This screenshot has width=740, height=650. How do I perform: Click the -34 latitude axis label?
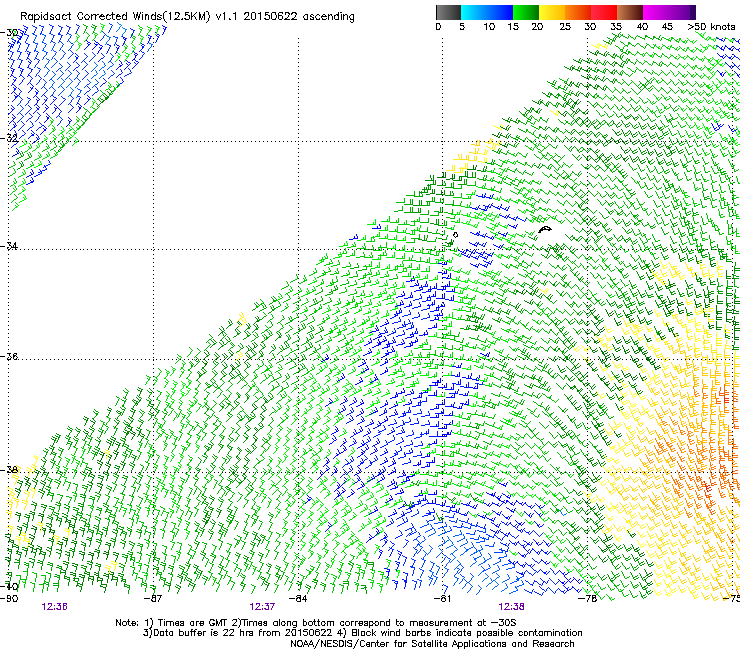pyautogui.click(x=9, y=246)
